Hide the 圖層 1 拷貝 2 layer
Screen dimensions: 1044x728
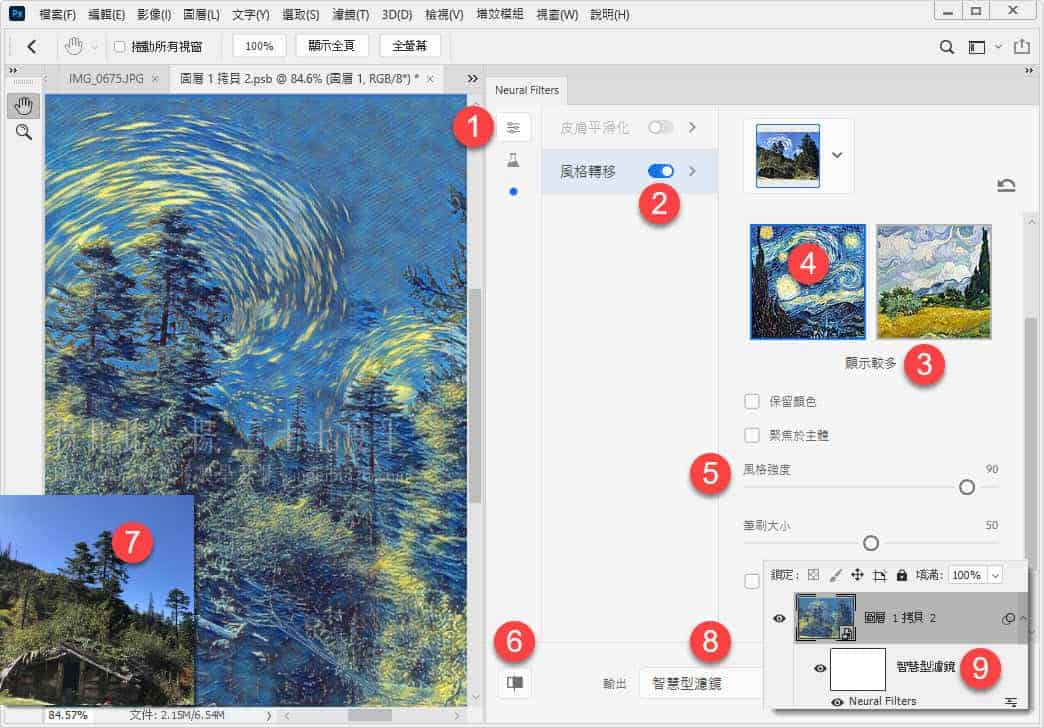(779, 618)
